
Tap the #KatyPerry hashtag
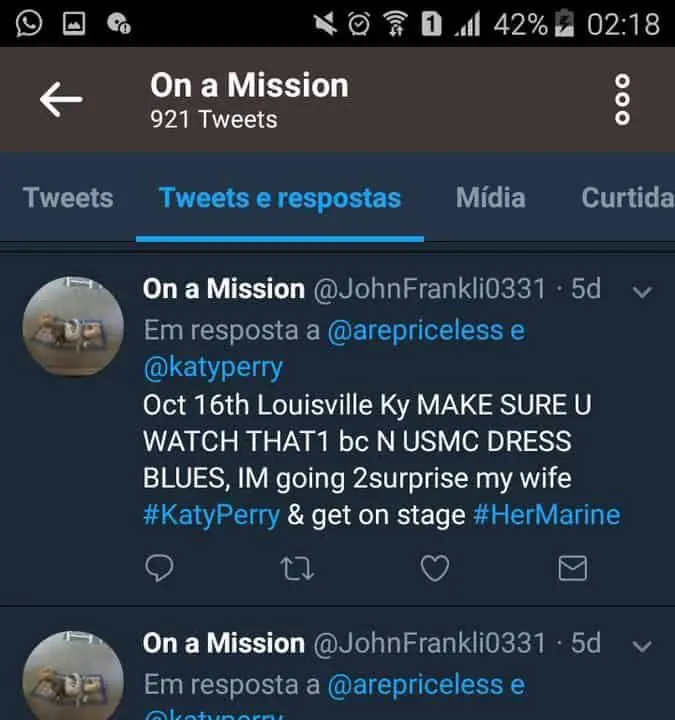coord(211,515)
